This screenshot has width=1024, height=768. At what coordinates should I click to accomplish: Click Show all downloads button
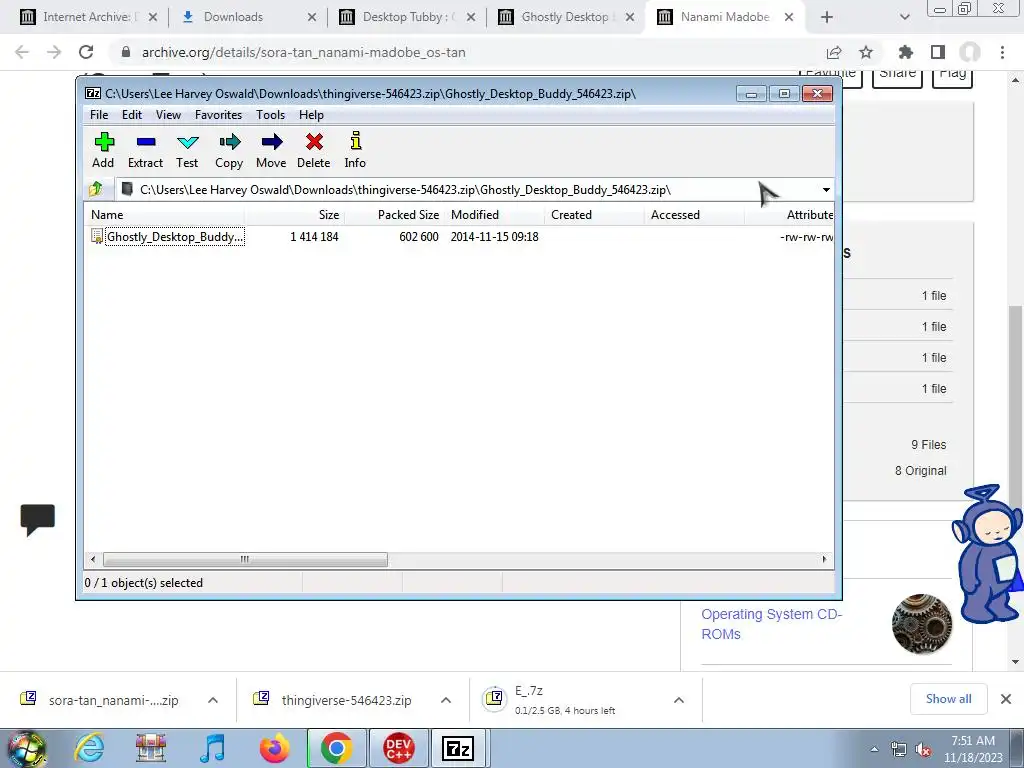948,699
